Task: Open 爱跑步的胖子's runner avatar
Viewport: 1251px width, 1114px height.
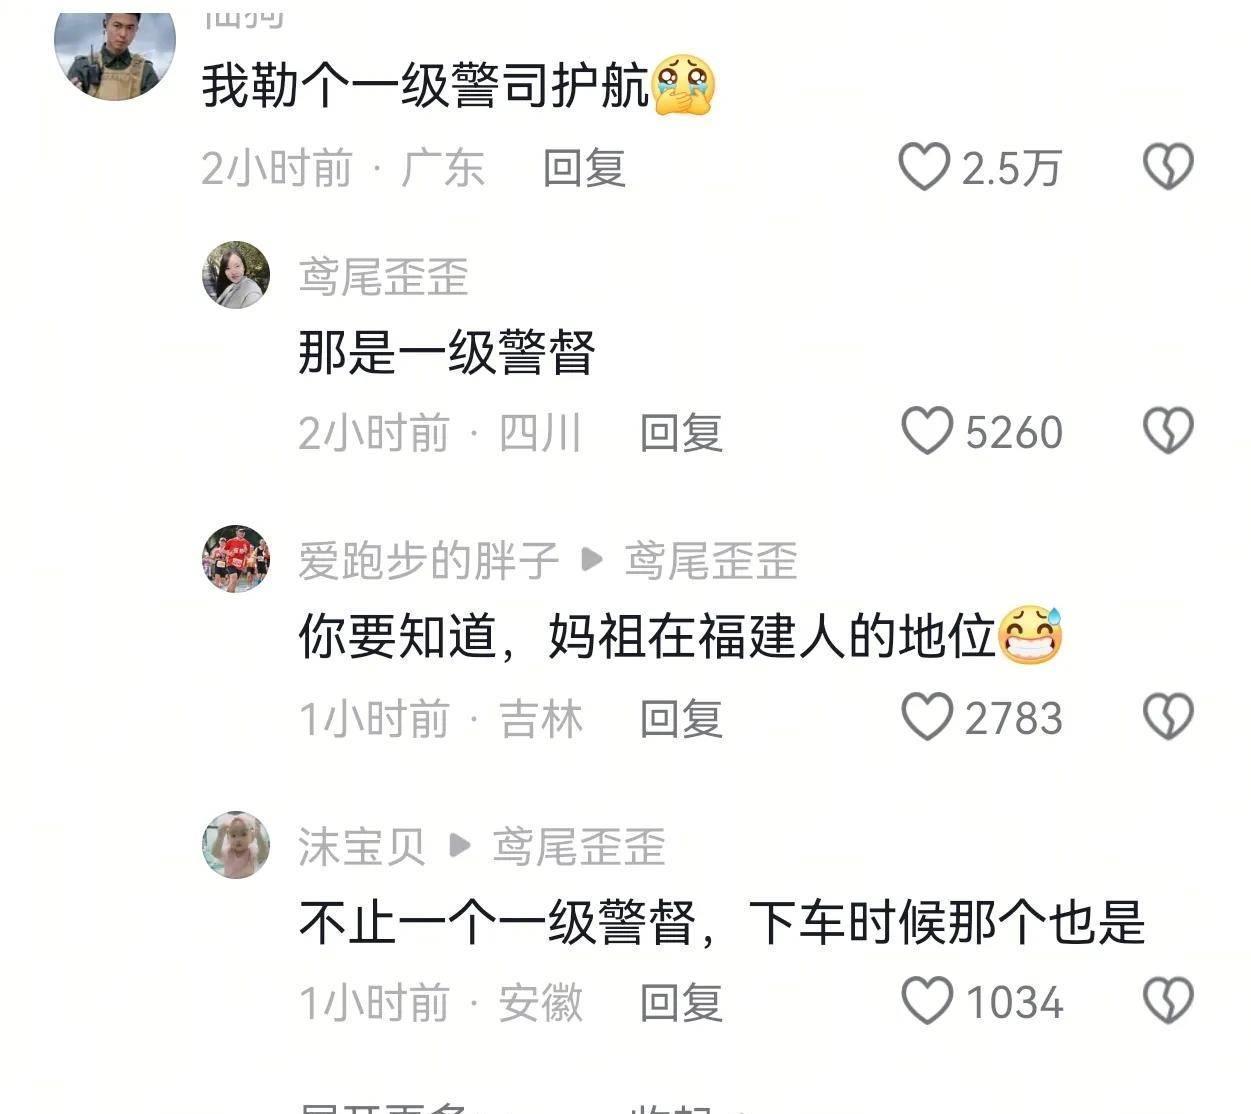Action: pos(236,559)
